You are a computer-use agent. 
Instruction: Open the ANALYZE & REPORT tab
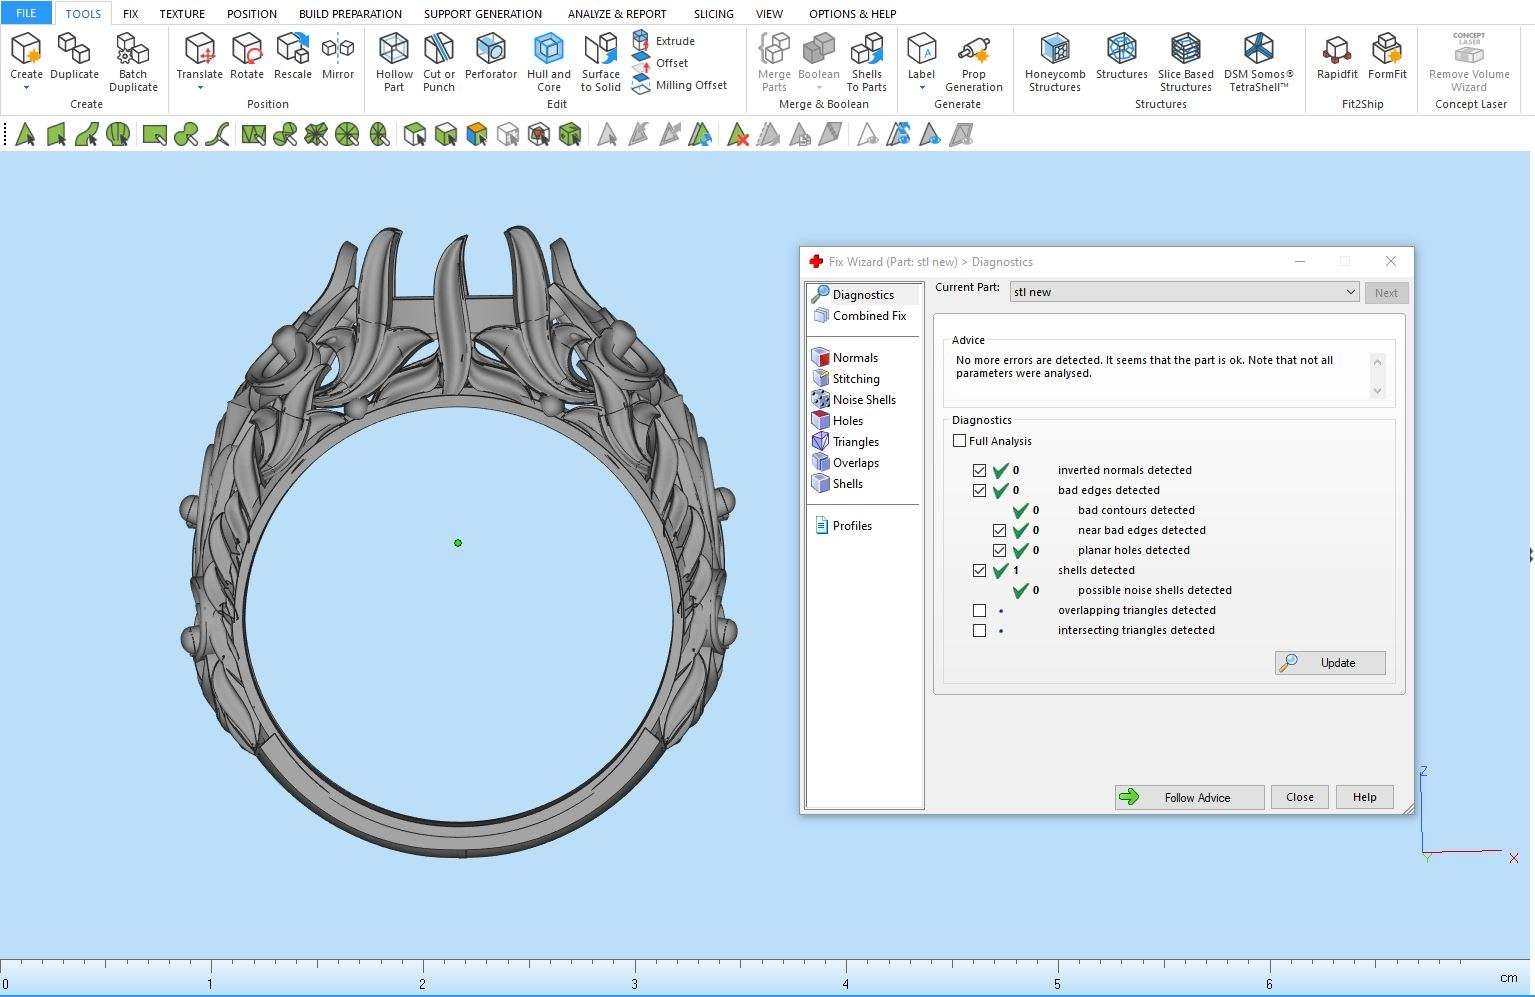point(616,14)
